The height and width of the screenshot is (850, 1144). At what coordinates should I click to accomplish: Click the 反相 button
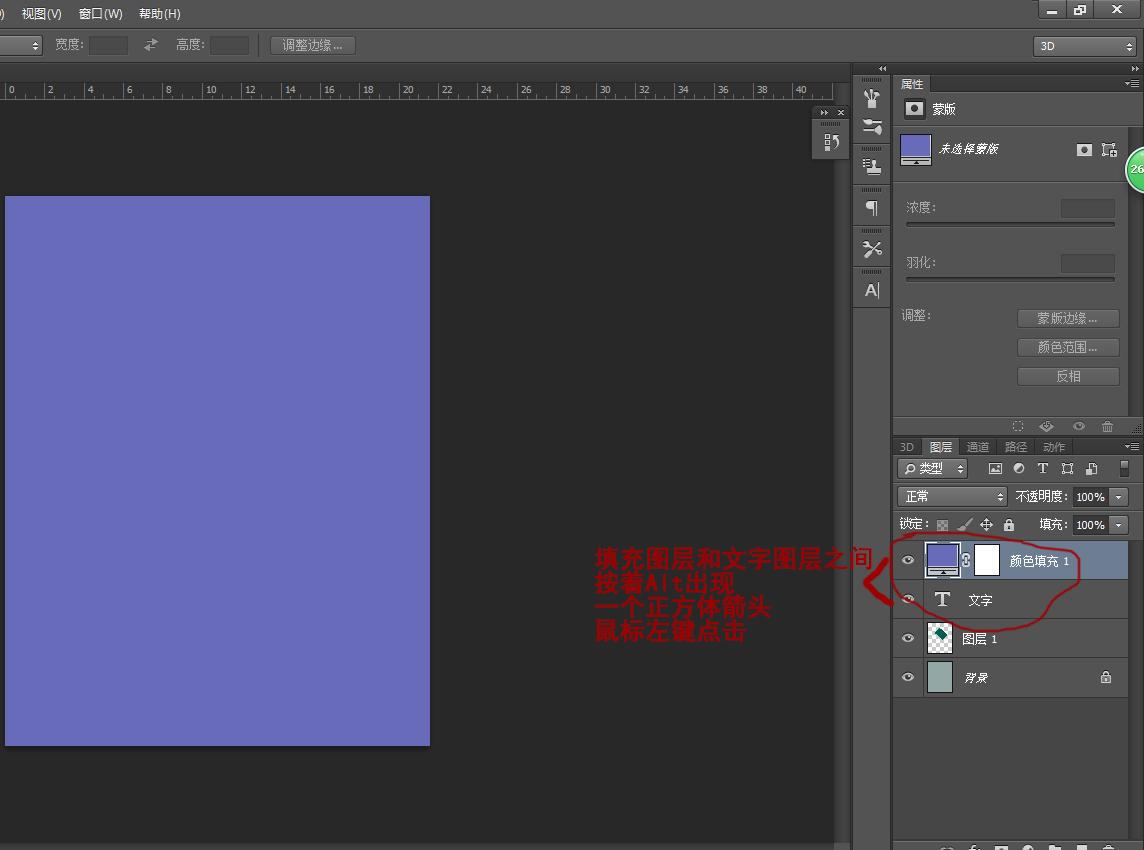click(1068, 376)
